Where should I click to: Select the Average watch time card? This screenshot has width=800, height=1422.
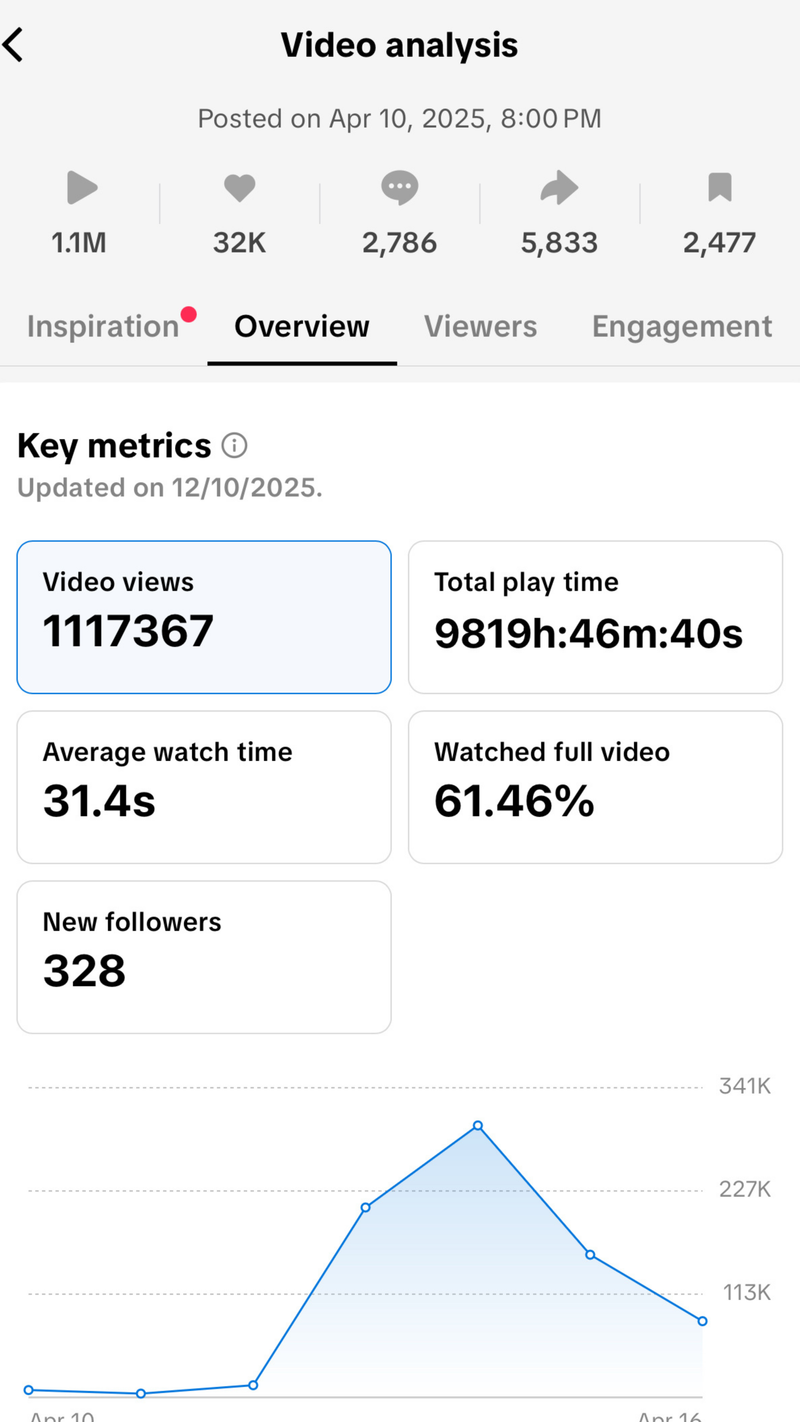204,787
